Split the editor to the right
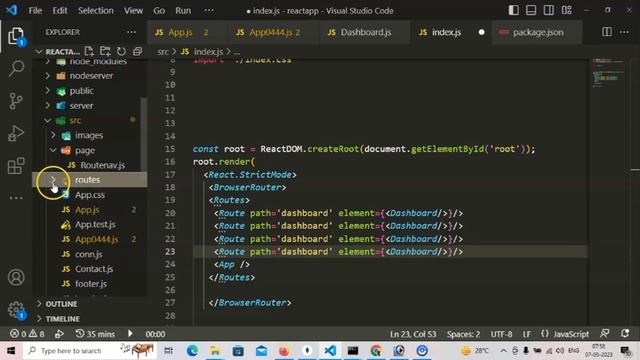The height and width of the screenshot is (360, 640). pos(607,32)
